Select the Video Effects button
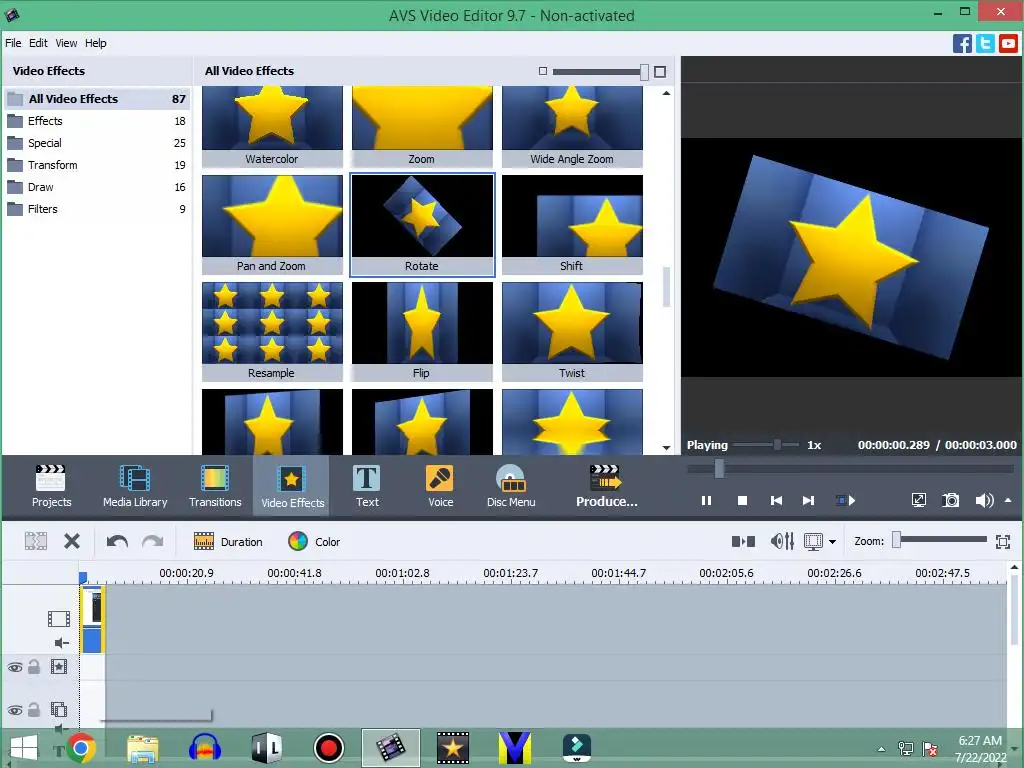This screenshot has height=768, width=1024. [x=292, y=486]
